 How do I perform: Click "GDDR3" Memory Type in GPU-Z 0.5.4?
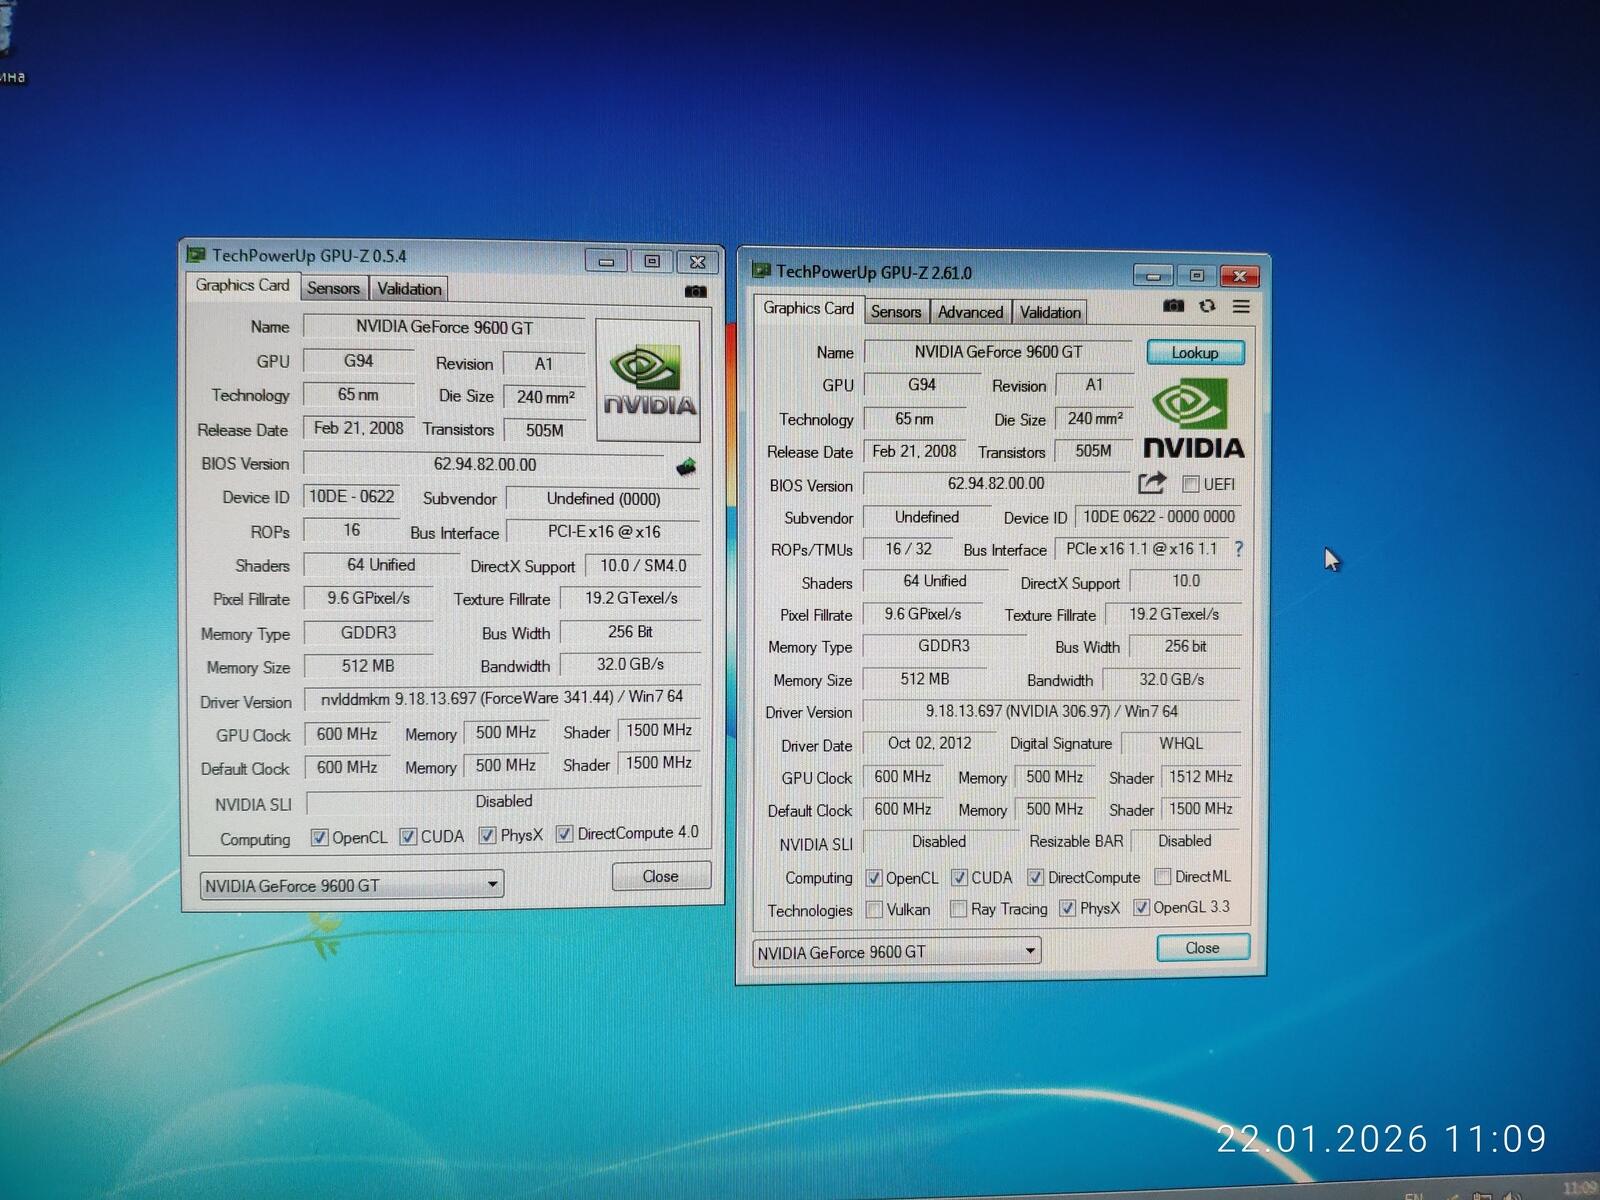click(368, 632)
